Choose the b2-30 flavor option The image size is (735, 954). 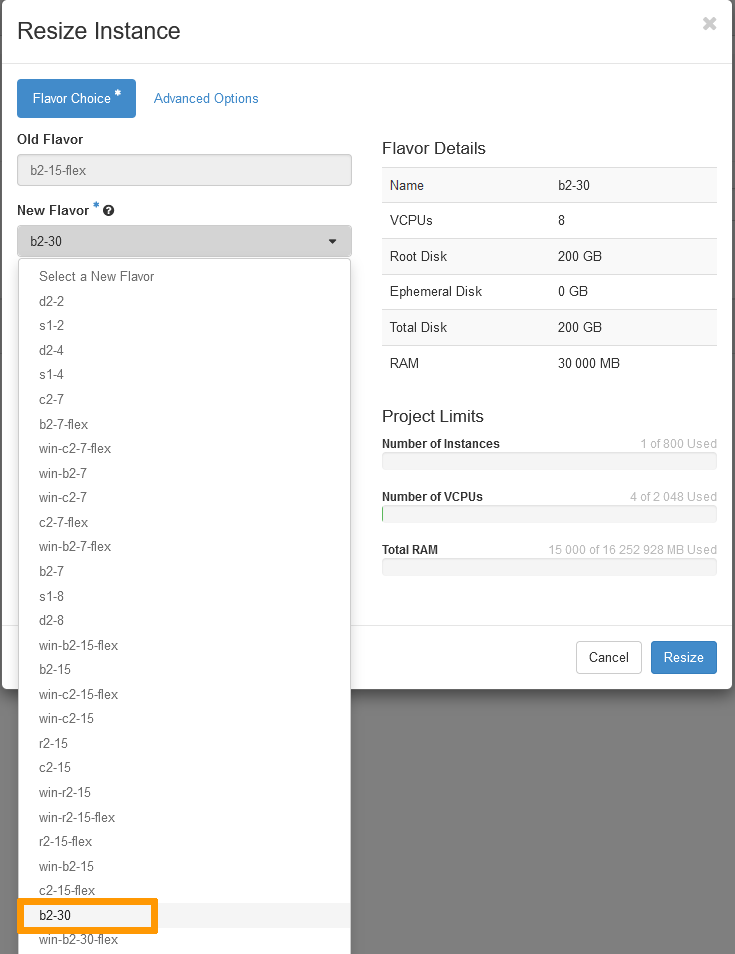[x=56, y=915]
